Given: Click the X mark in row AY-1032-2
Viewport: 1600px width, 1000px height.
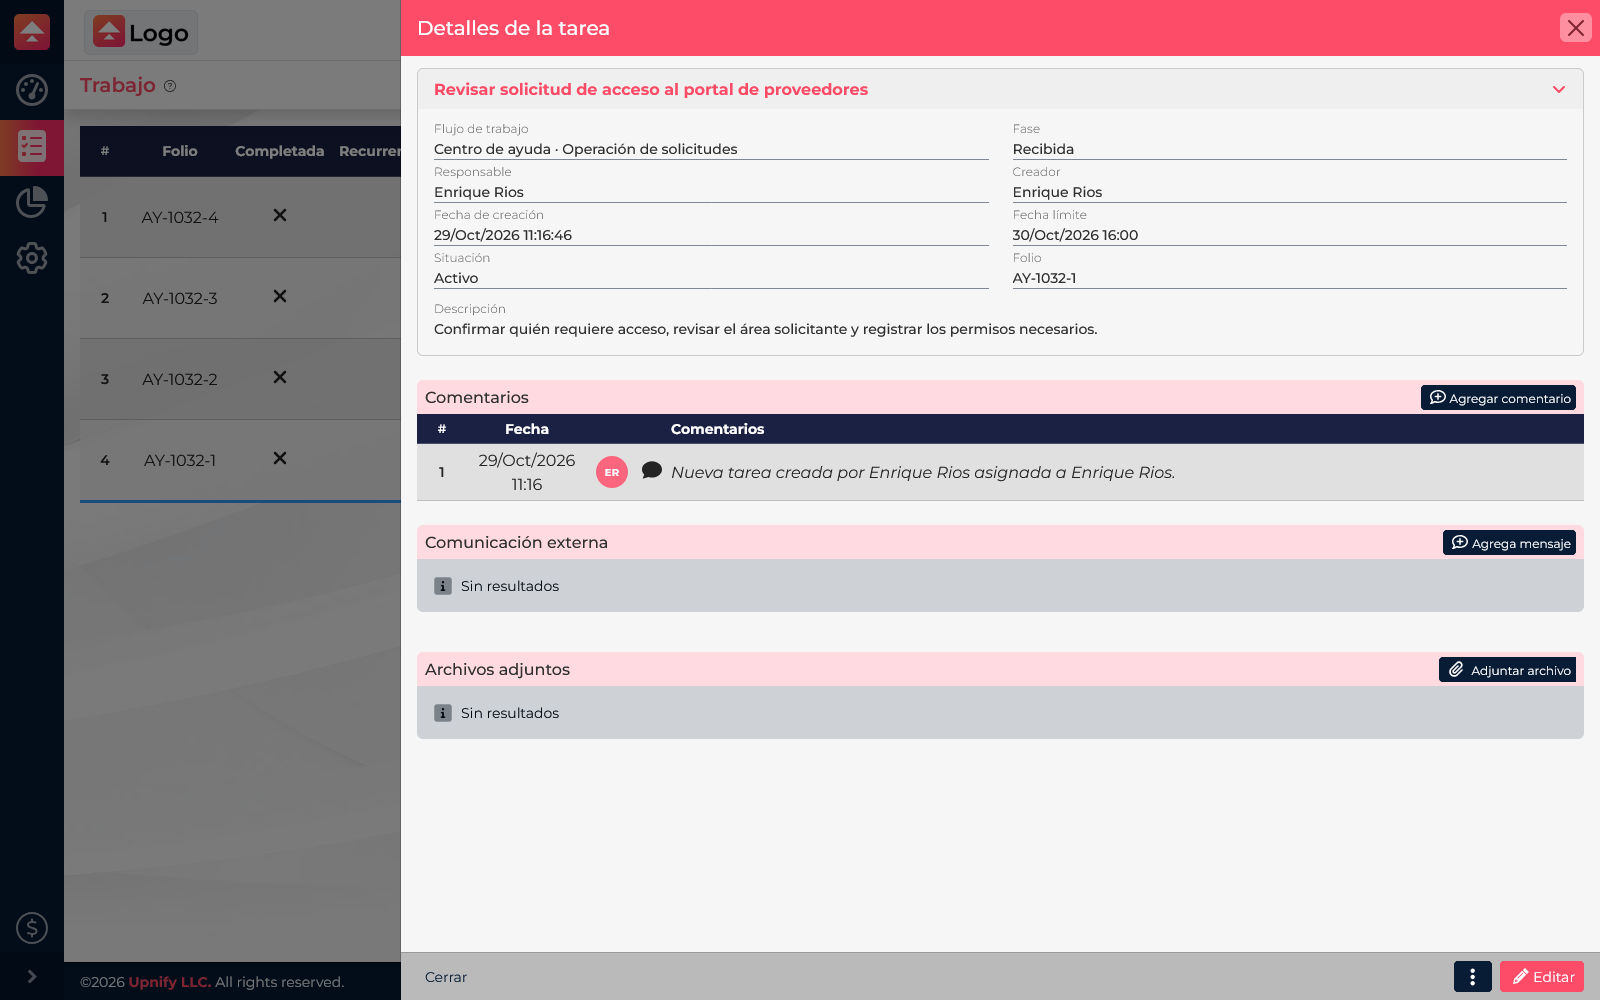Looking at the screenshot, I should coord(280,377).
